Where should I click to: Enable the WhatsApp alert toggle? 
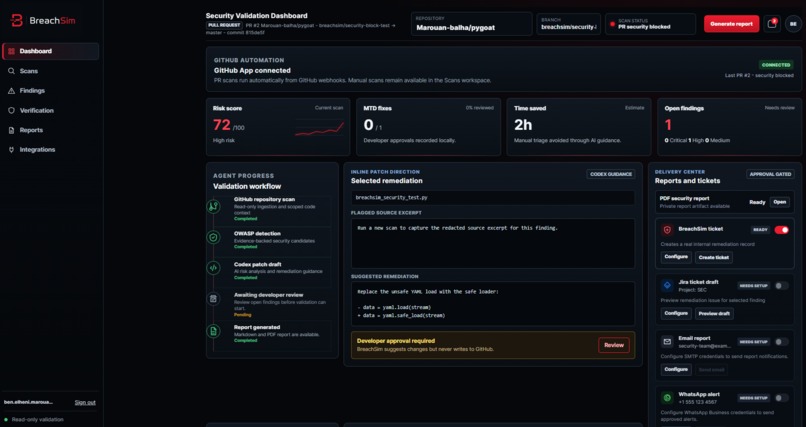781,398
